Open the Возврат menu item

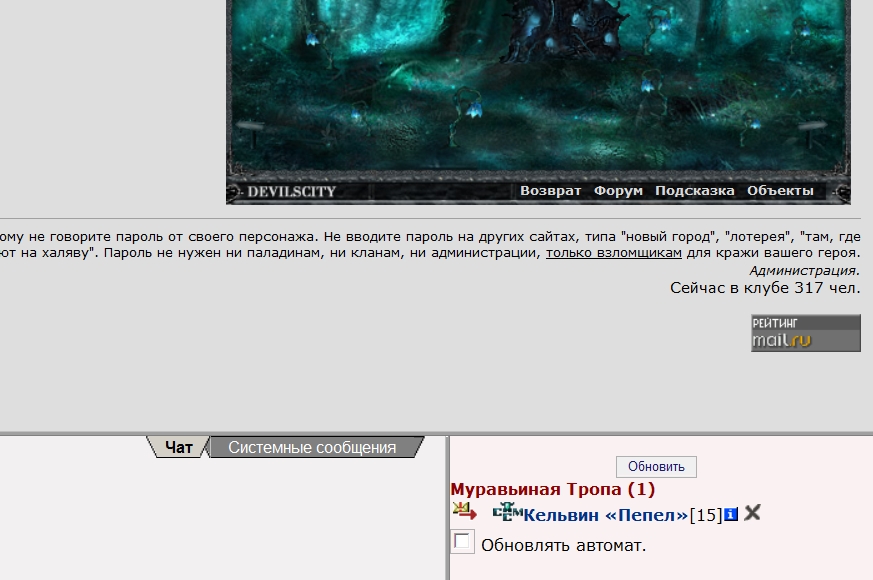point(550,191)
